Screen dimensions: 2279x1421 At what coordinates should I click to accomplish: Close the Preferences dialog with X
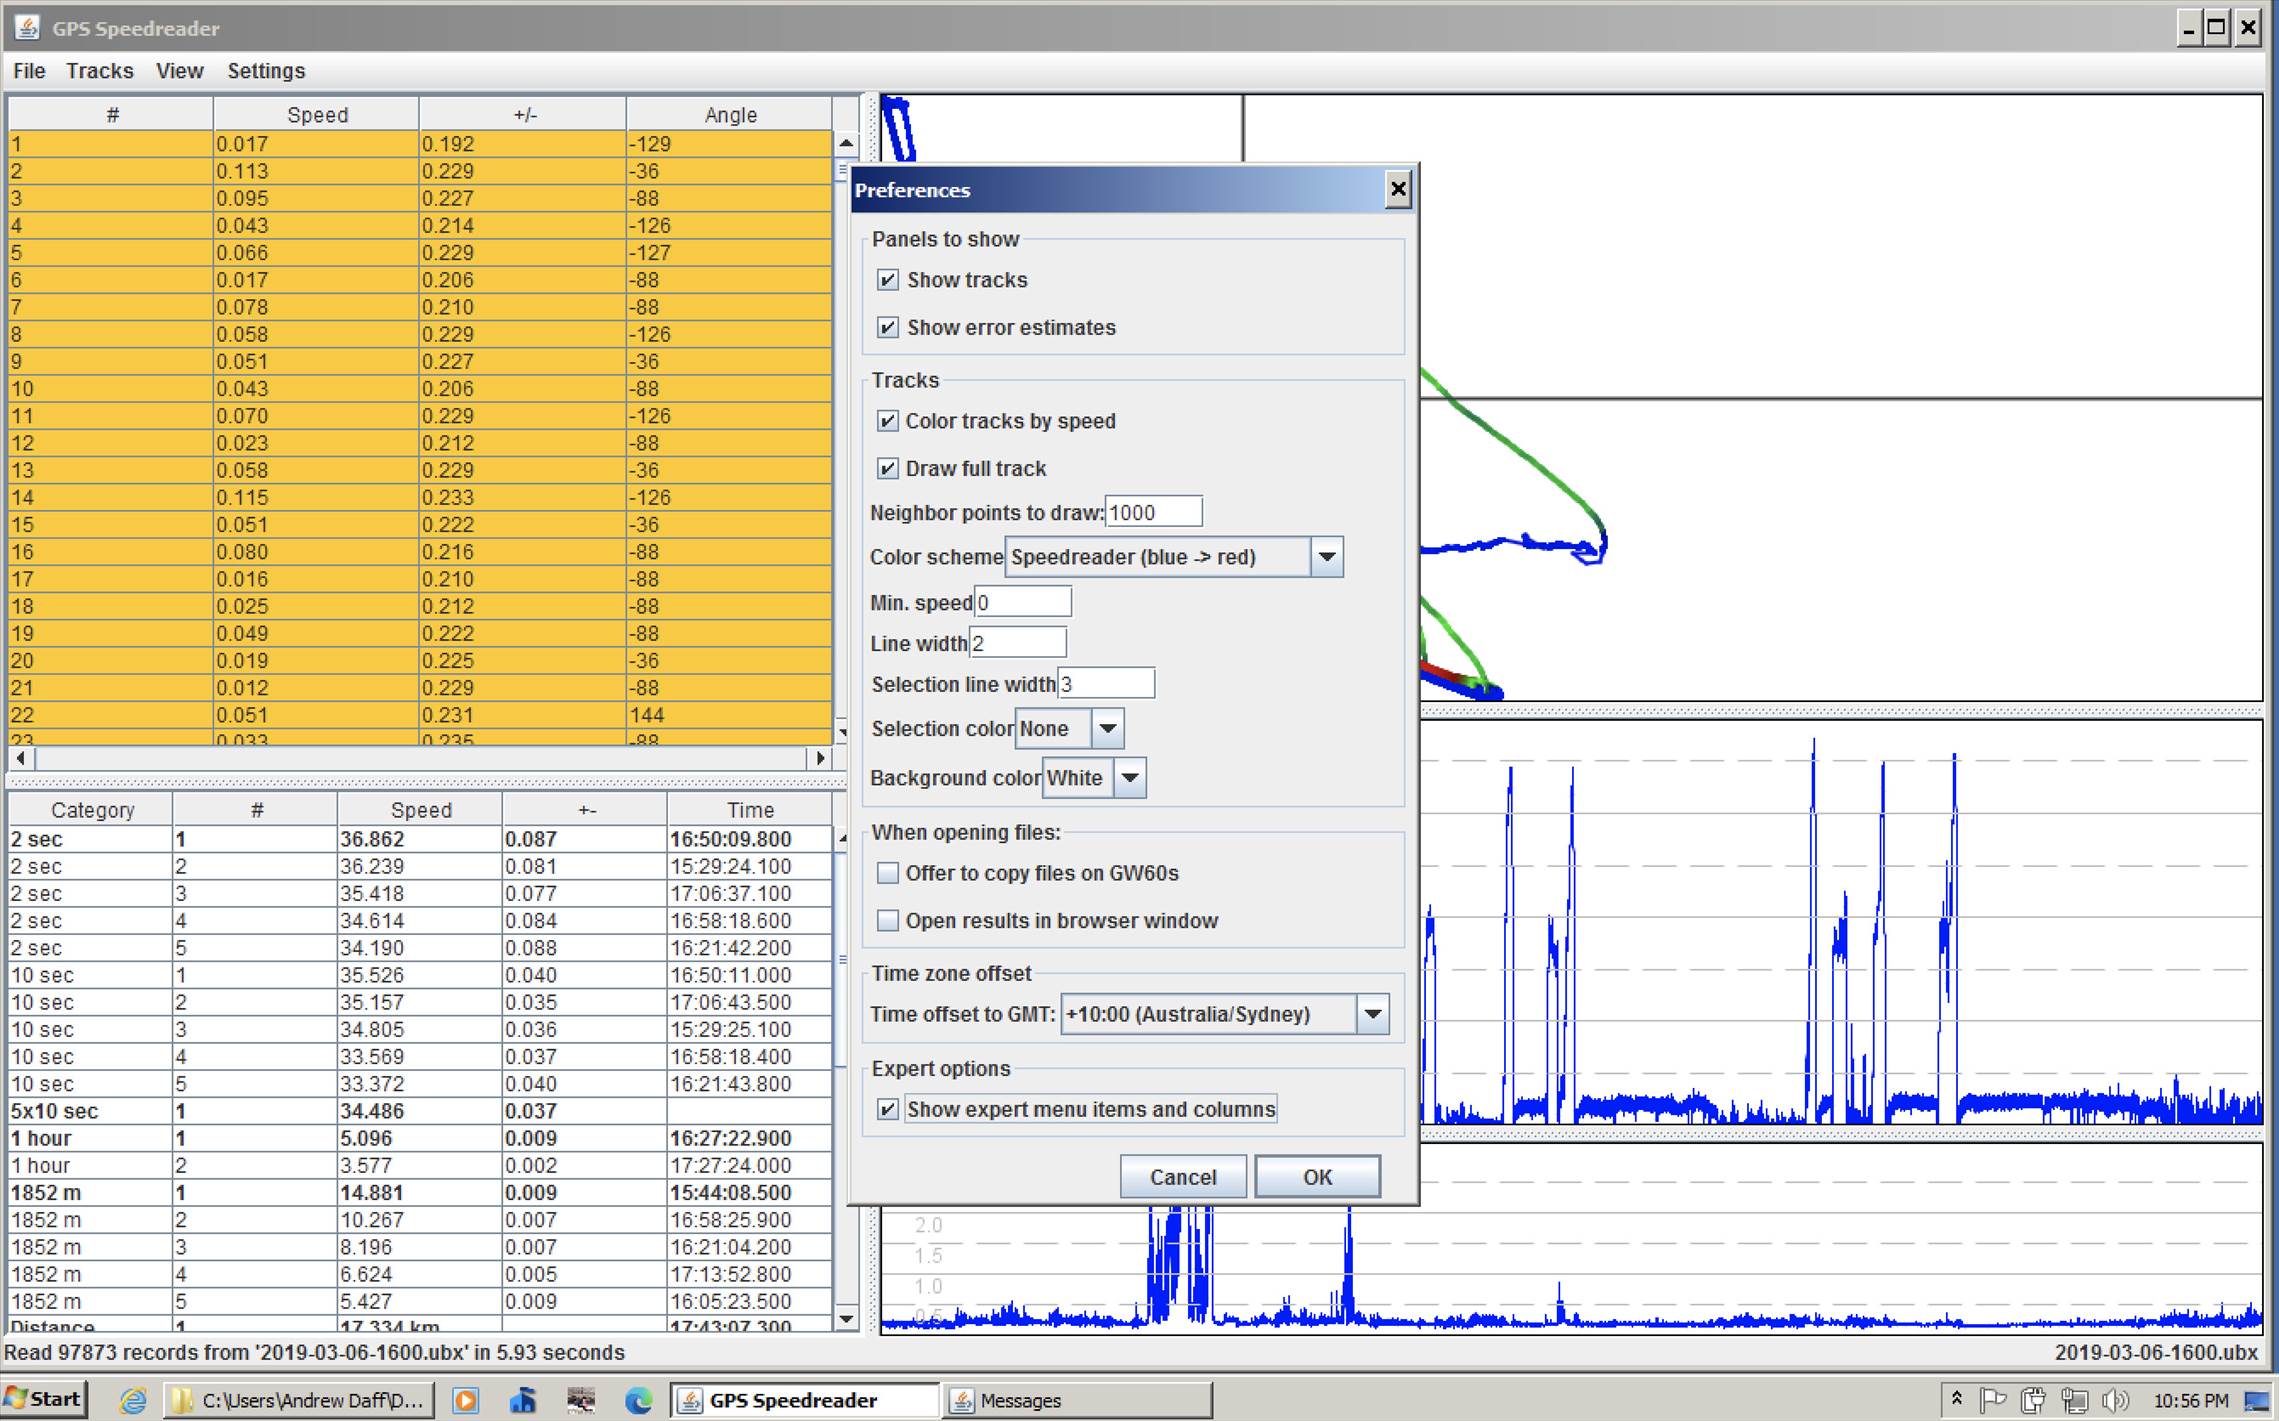1397,189
